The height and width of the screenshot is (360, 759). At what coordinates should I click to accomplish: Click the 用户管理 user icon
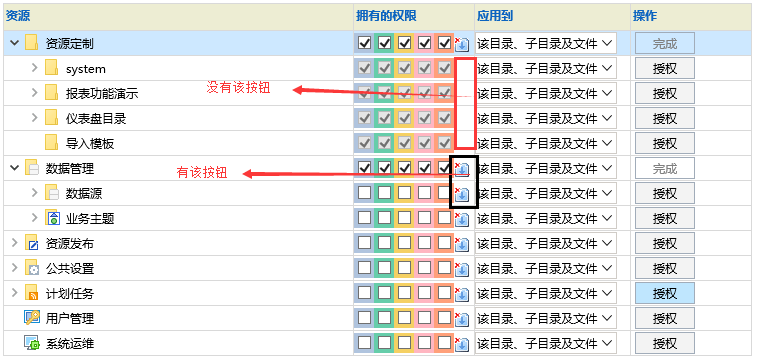32,318
